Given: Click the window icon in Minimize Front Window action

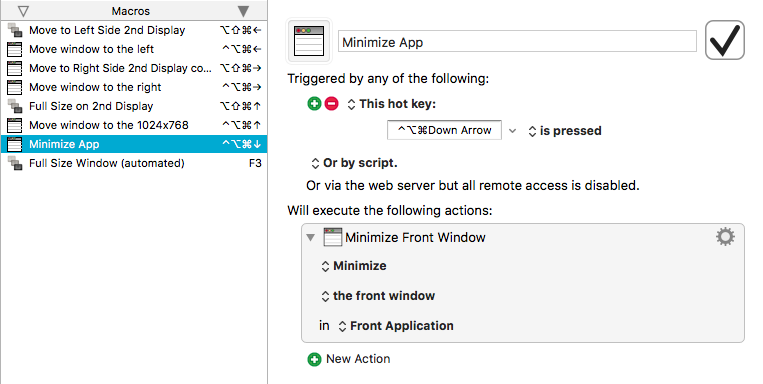Looking at the screenshot, I should (333, 237).
